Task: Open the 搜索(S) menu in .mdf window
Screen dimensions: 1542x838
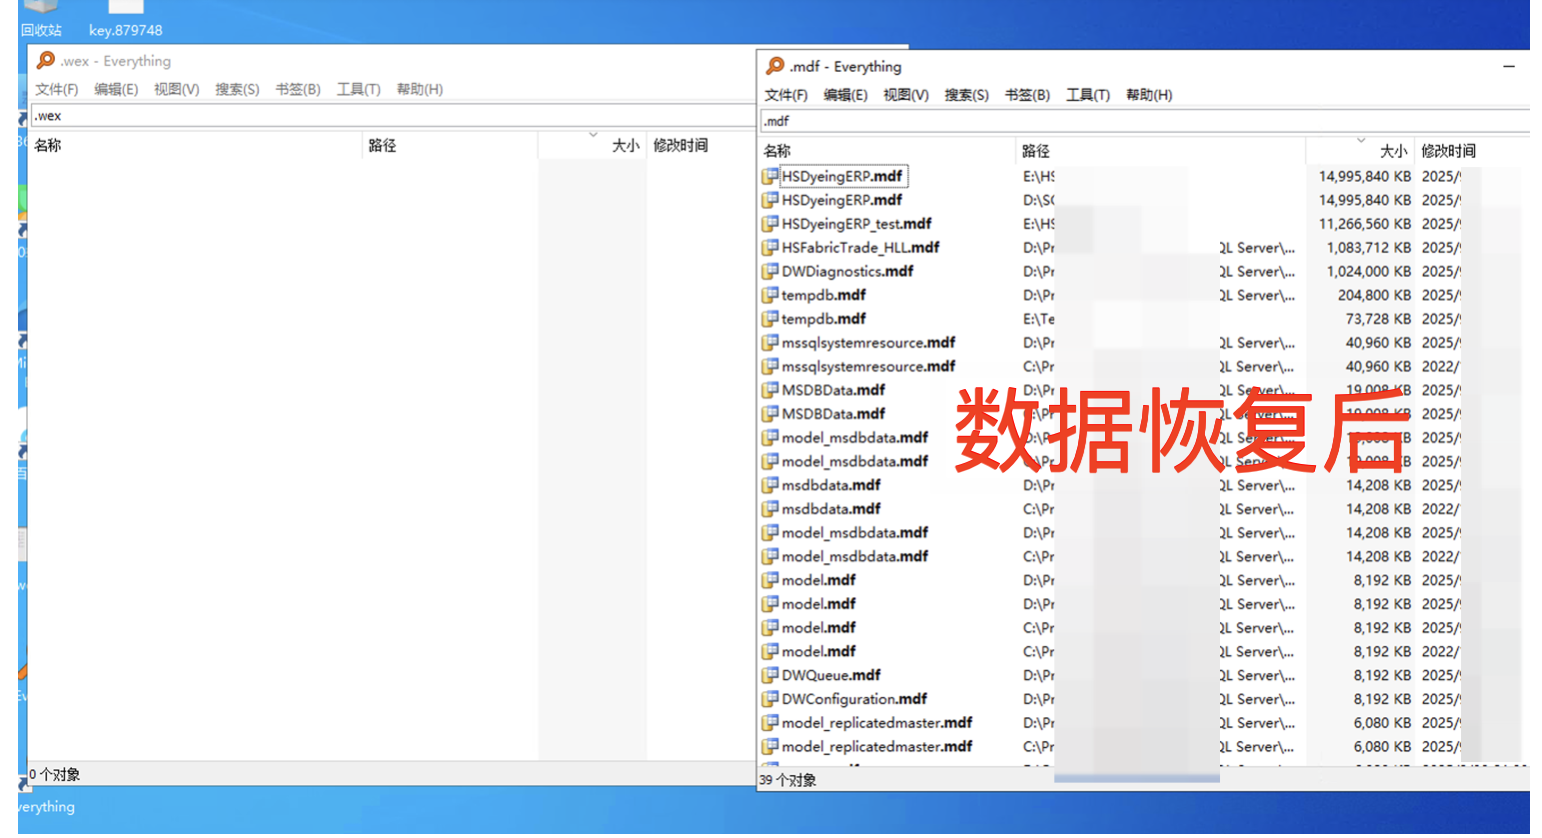Action: pyautogui.click(x=966, y=95)
